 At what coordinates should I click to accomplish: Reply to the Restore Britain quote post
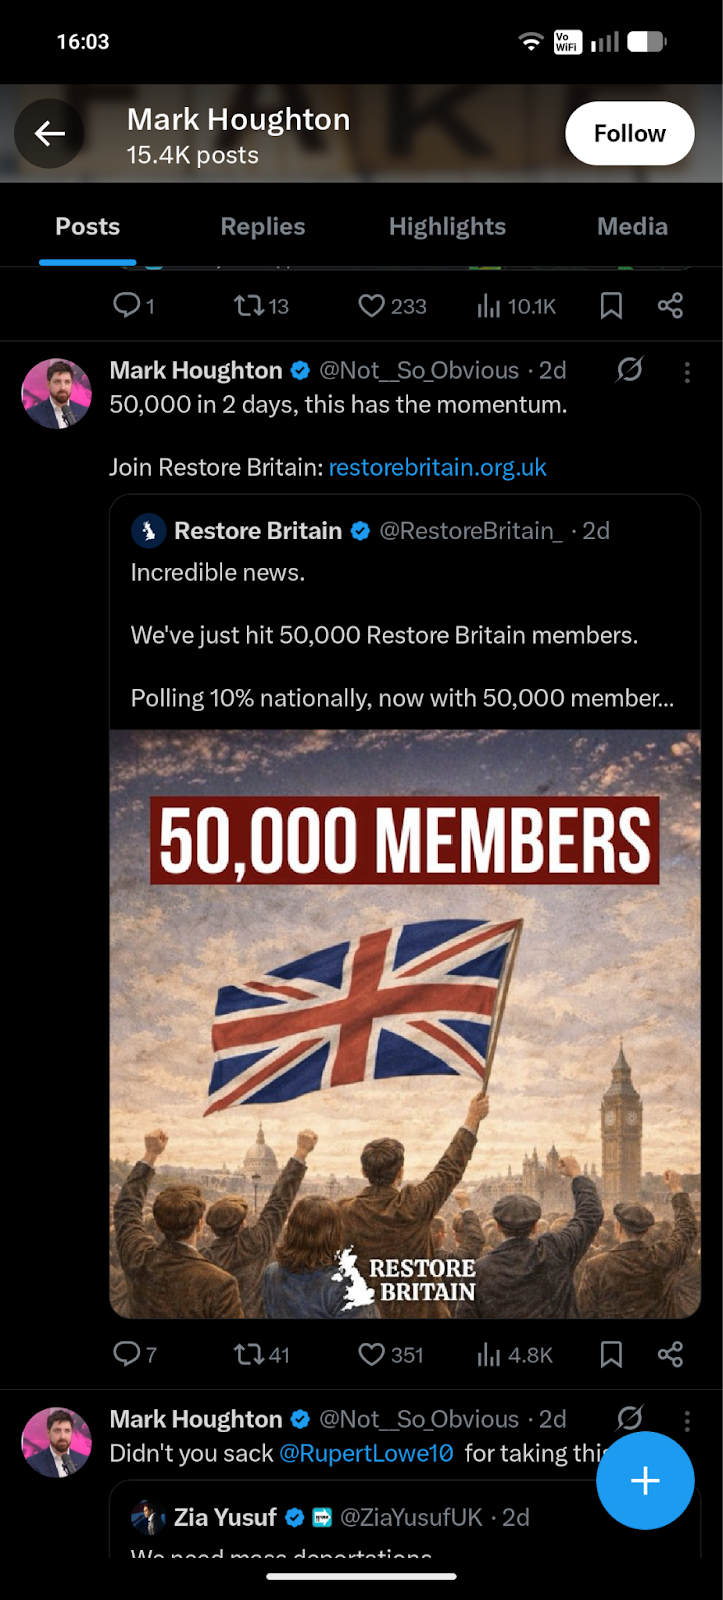point(127,1355)
